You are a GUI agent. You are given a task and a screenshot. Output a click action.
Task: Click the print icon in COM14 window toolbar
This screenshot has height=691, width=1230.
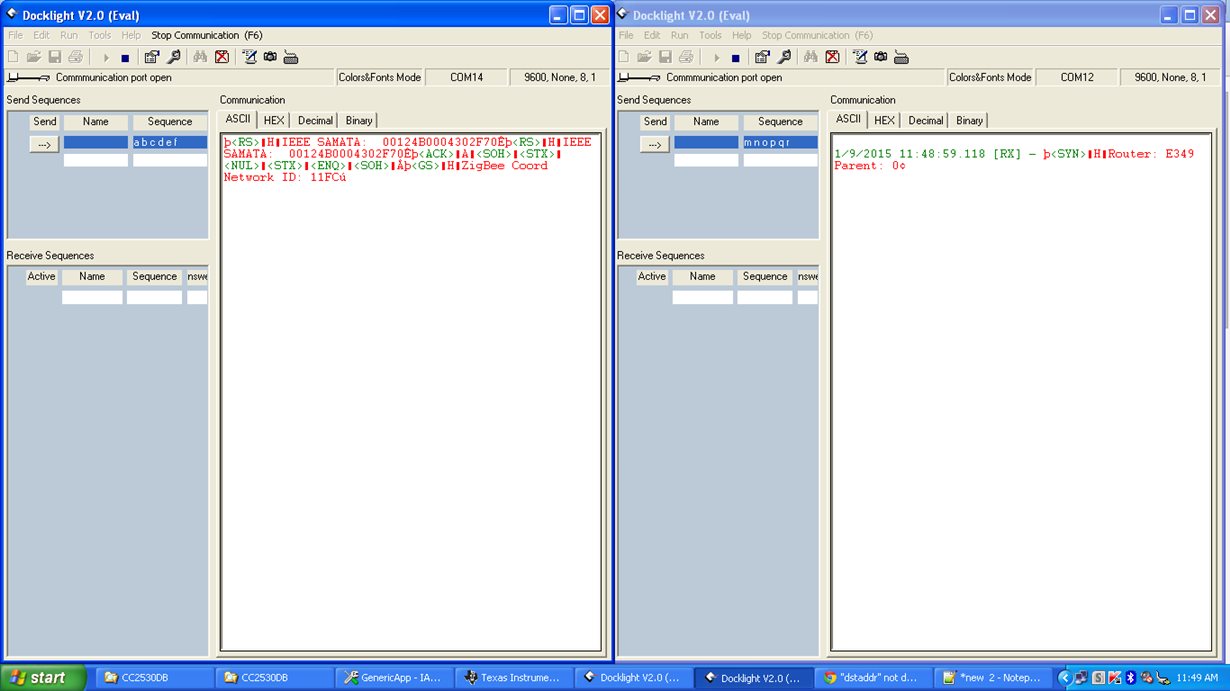75,57
